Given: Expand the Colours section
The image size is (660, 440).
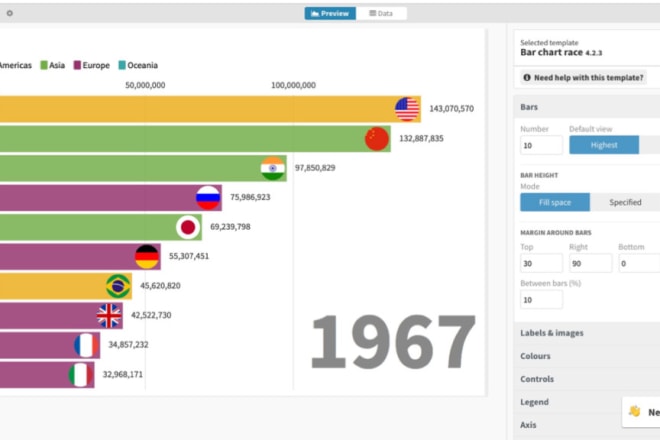Looking at the screenshot, I should 586,356.
